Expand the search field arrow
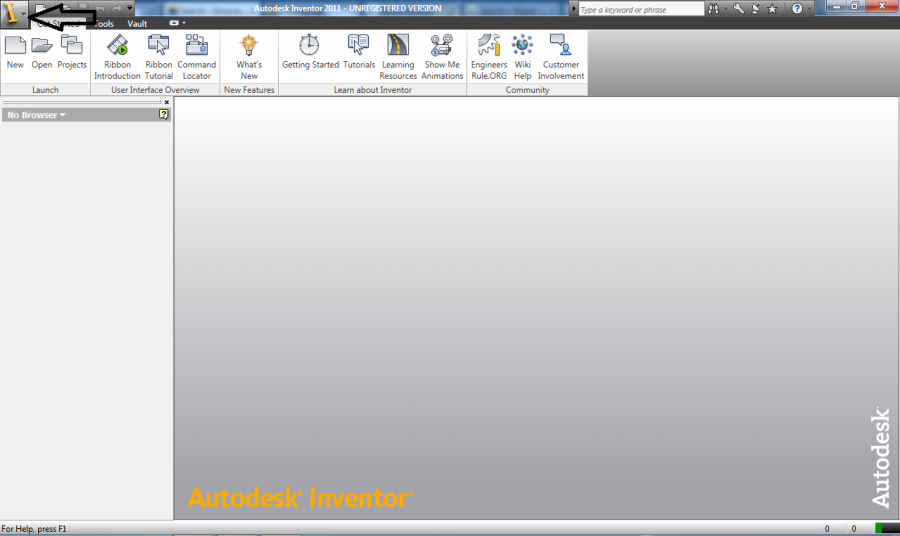Screen dimensions: 900x536 click(x=573, y=9)
